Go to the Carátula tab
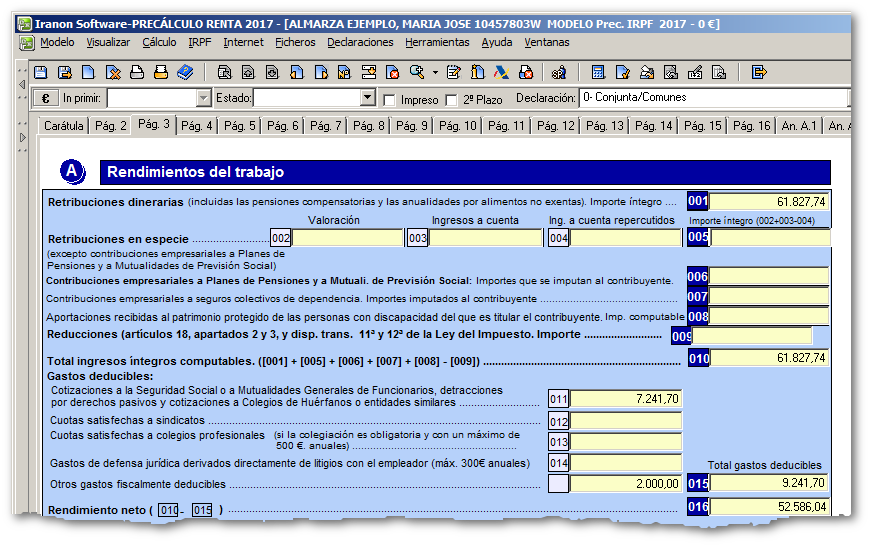 pyautogui.click(x=64, y=125)
